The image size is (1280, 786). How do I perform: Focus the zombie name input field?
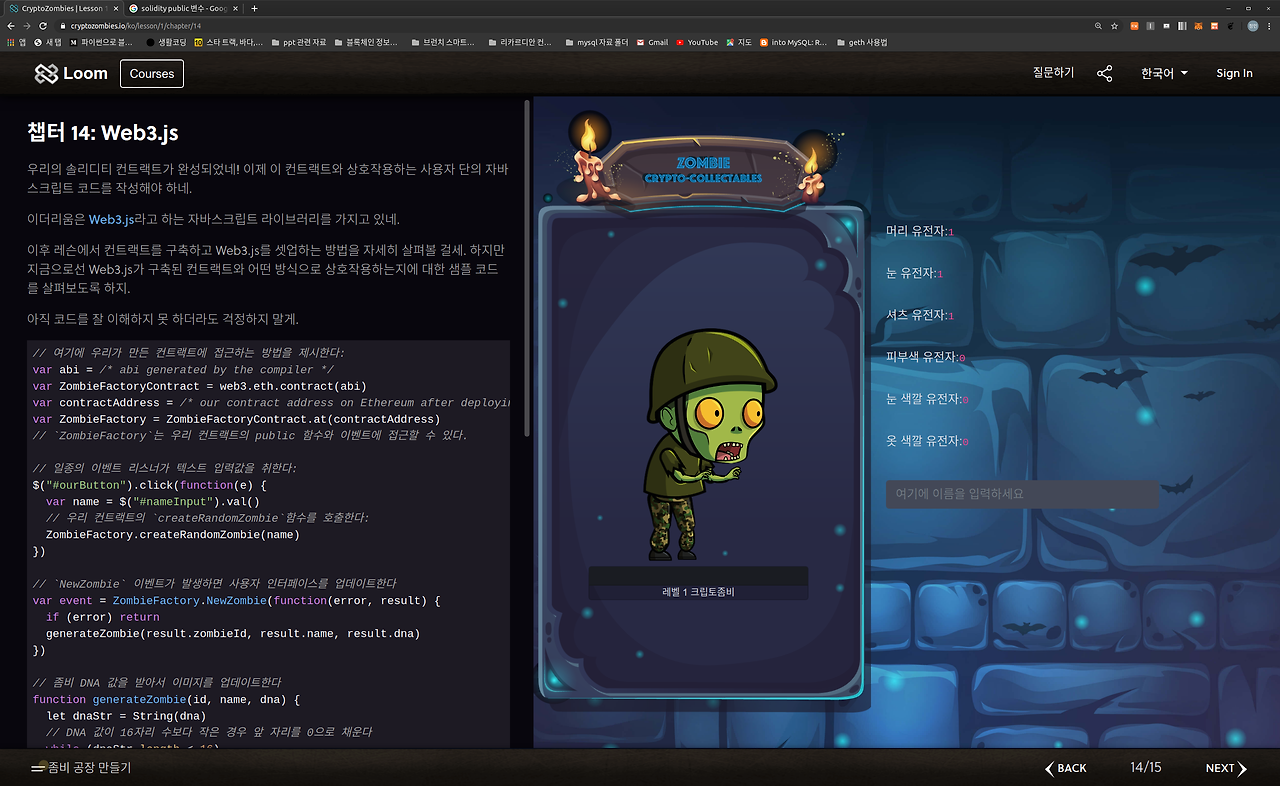click(x=1022, y=494)
